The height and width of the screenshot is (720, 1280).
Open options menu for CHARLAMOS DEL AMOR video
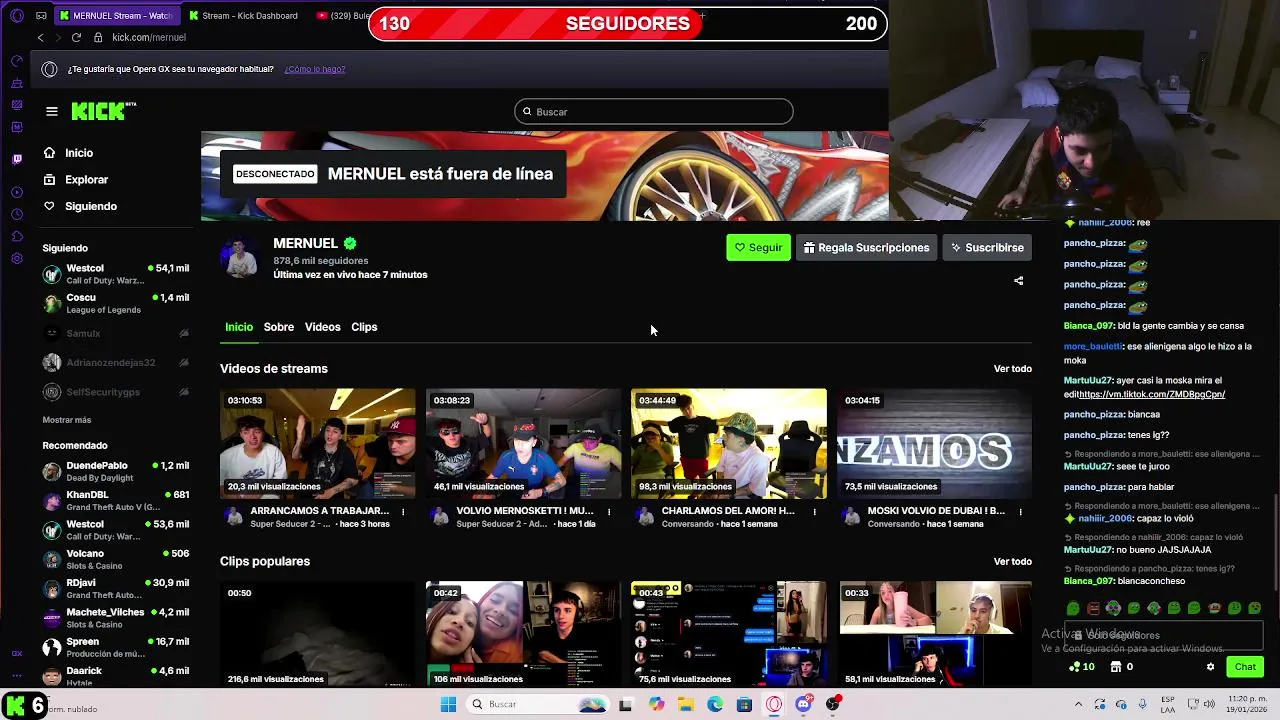(815, 512)
